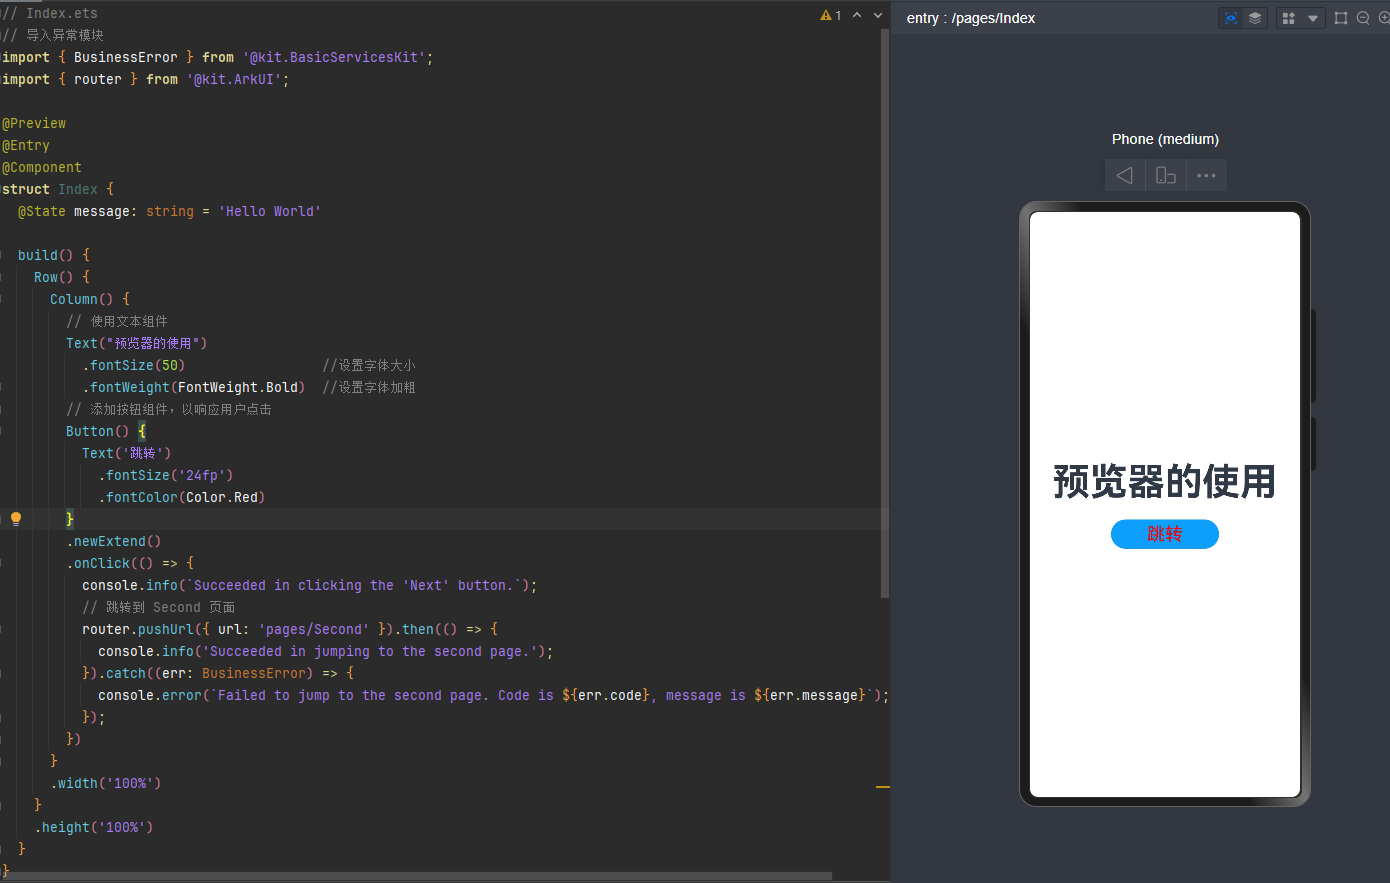Click console.info 'Succeeded in jumping' line
Viewport: 1390px width, 883px height.
tap(326, 651)
